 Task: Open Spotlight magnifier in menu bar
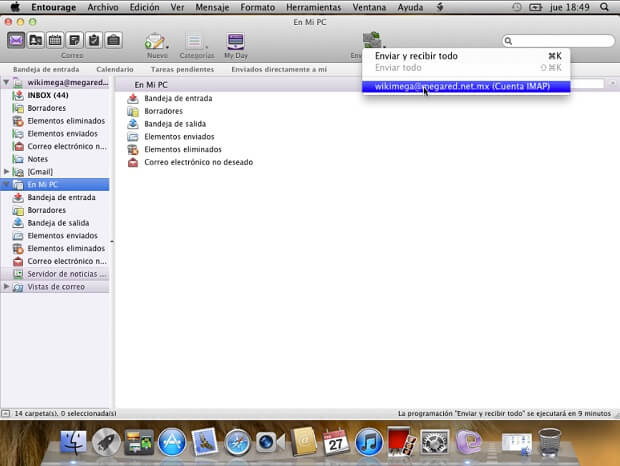604,7
